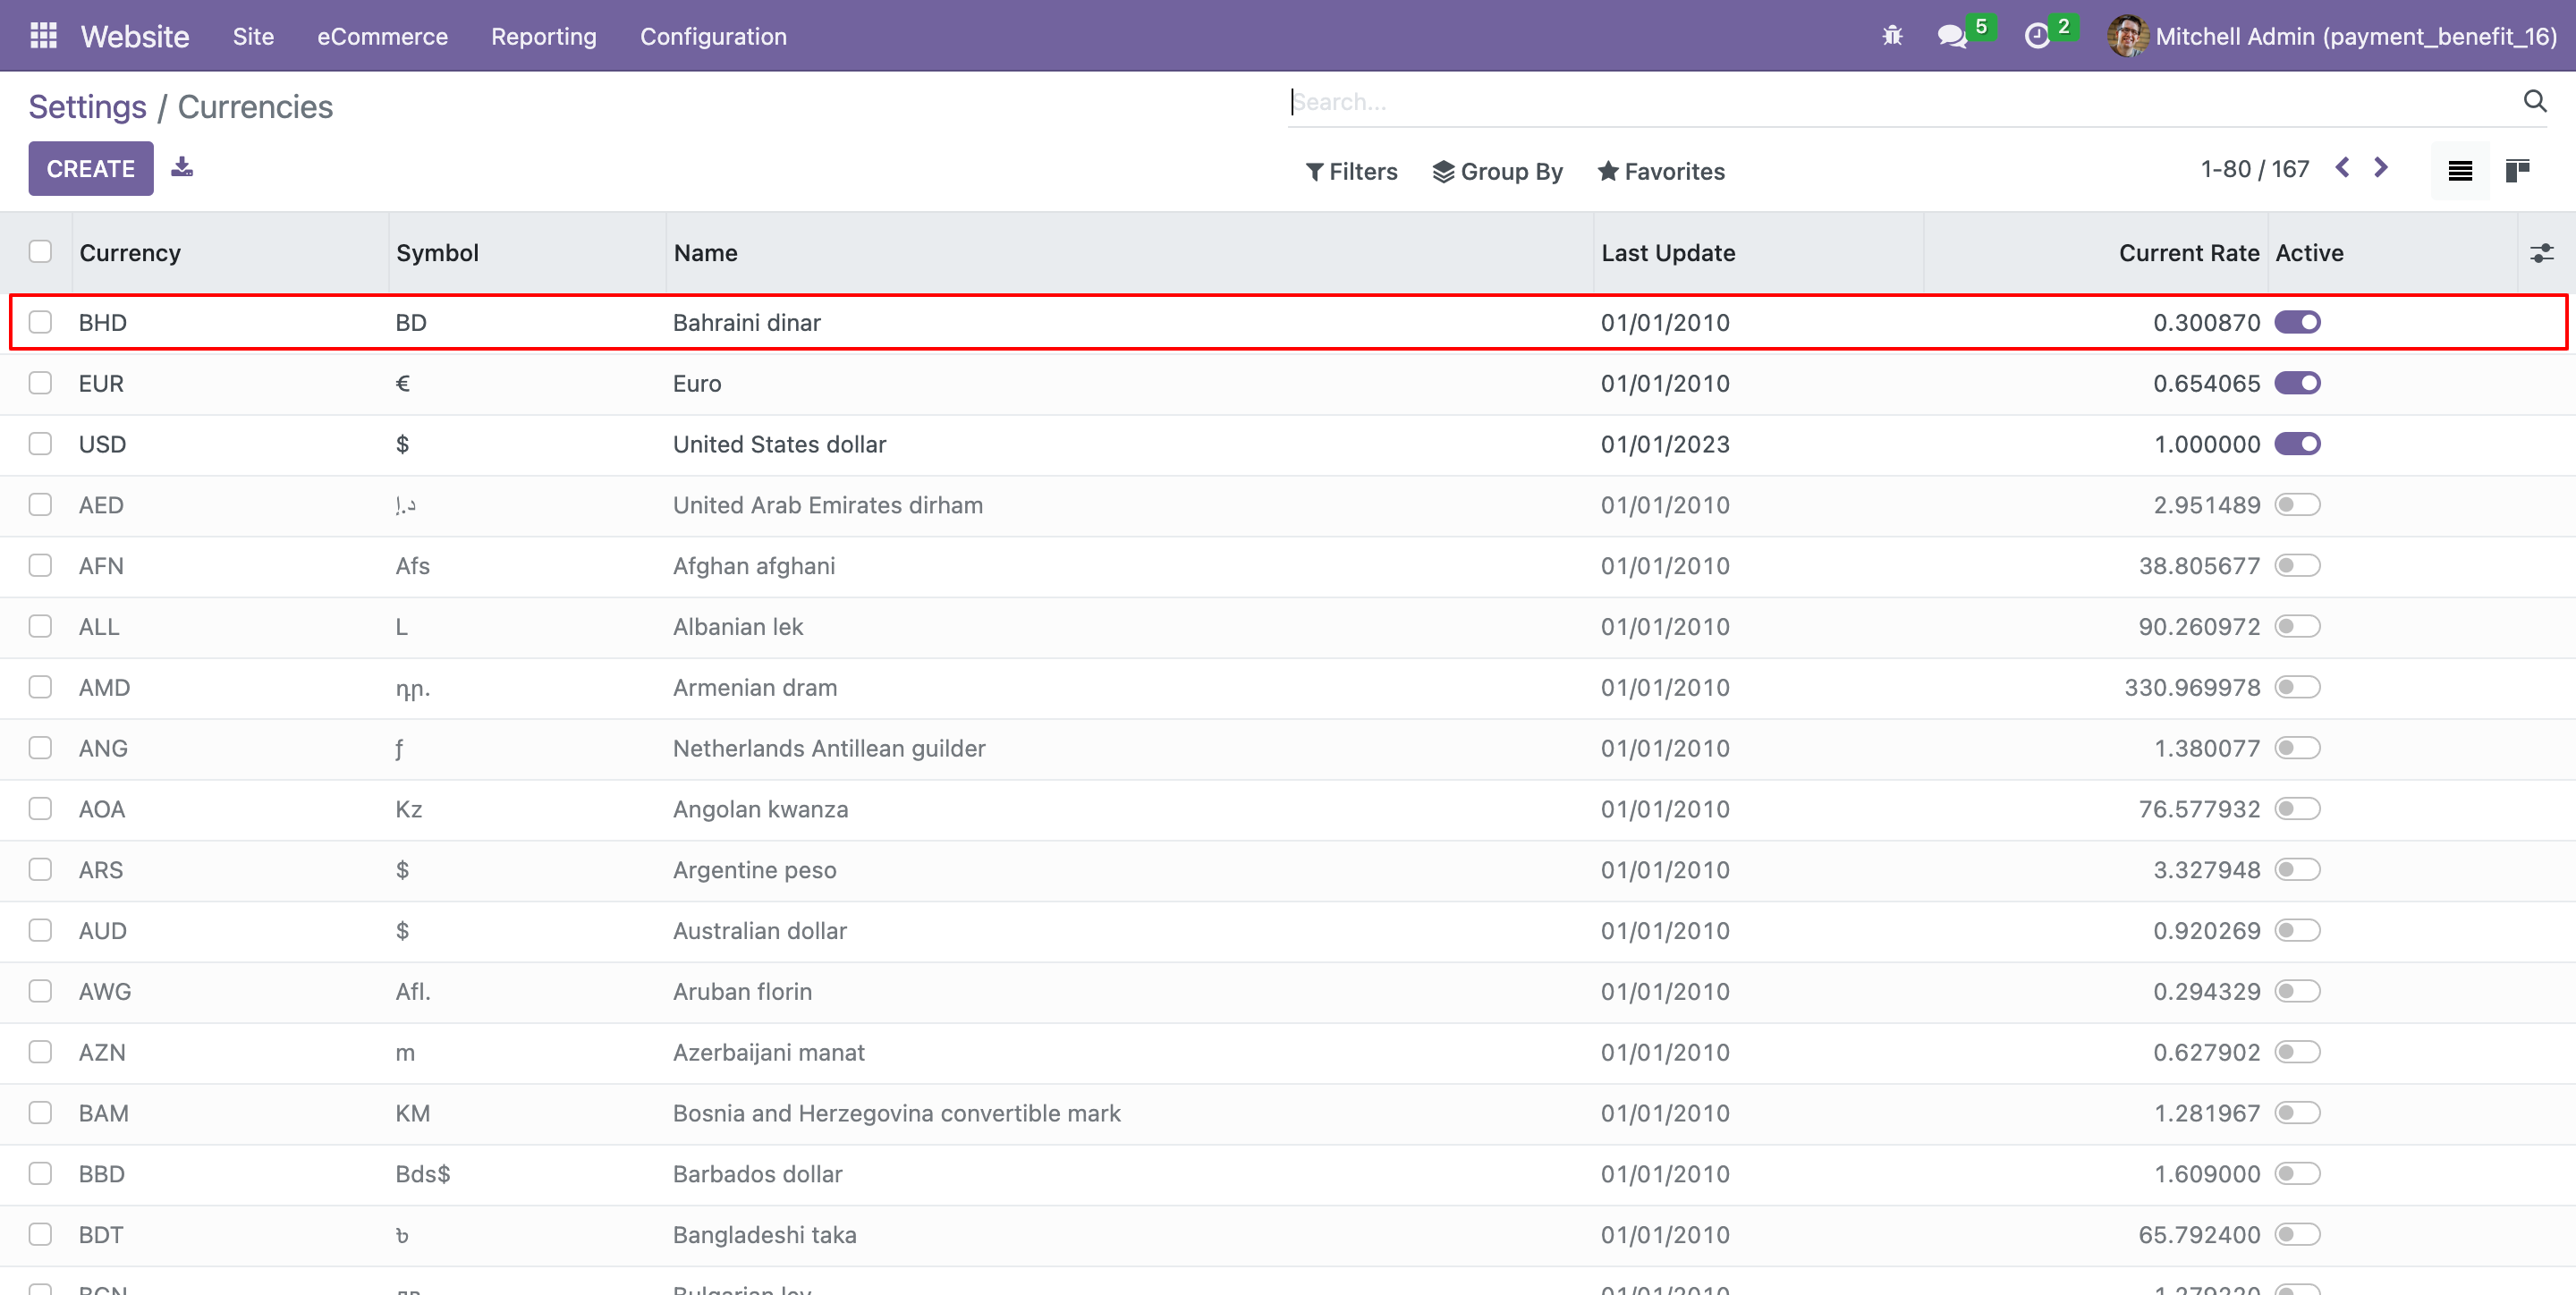Screen dimensions: 2576x1295
Task: Click the Website app title
Action: click(x=135, y=36)
